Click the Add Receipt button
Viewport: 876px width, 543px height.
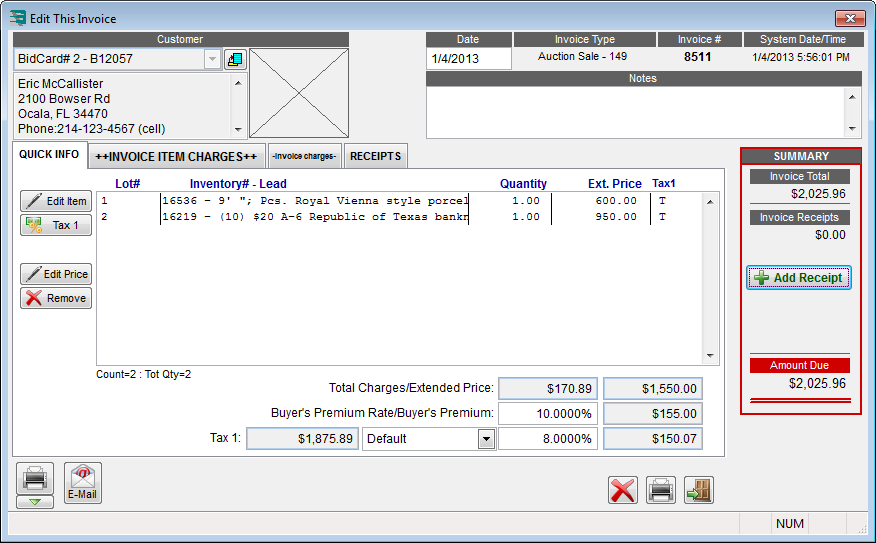click(x=799, y=278)
